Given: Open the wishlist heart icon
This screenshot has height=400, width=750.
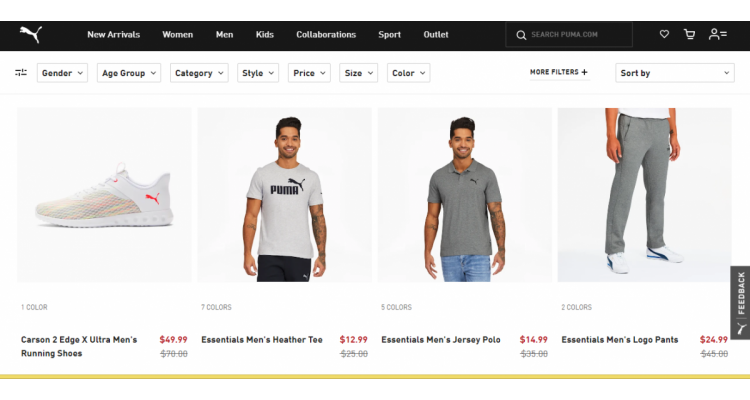Looking at the screenshot, I should (x=664, y=34).
